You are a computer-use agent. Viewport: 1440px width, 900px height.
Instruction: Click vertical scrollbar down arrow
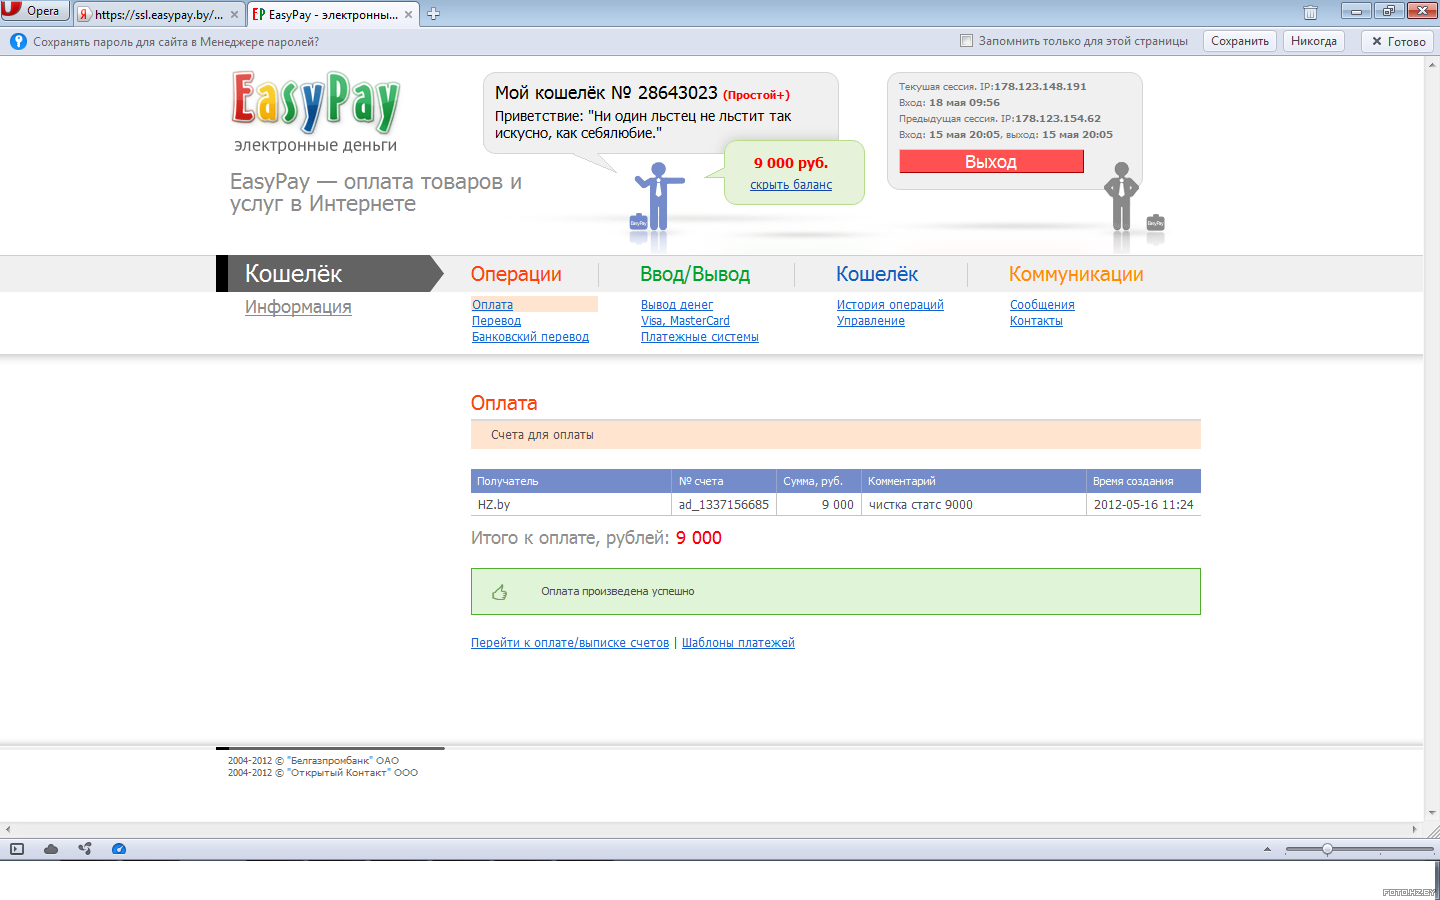pyautogui.click(x=1432, y=813)
